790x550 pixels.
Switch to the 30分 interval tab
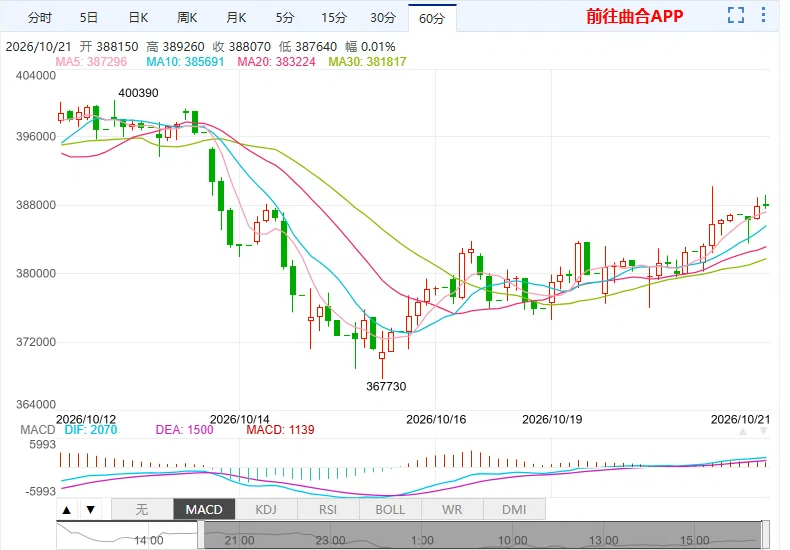pyautogui.click(x=383, y=18)
